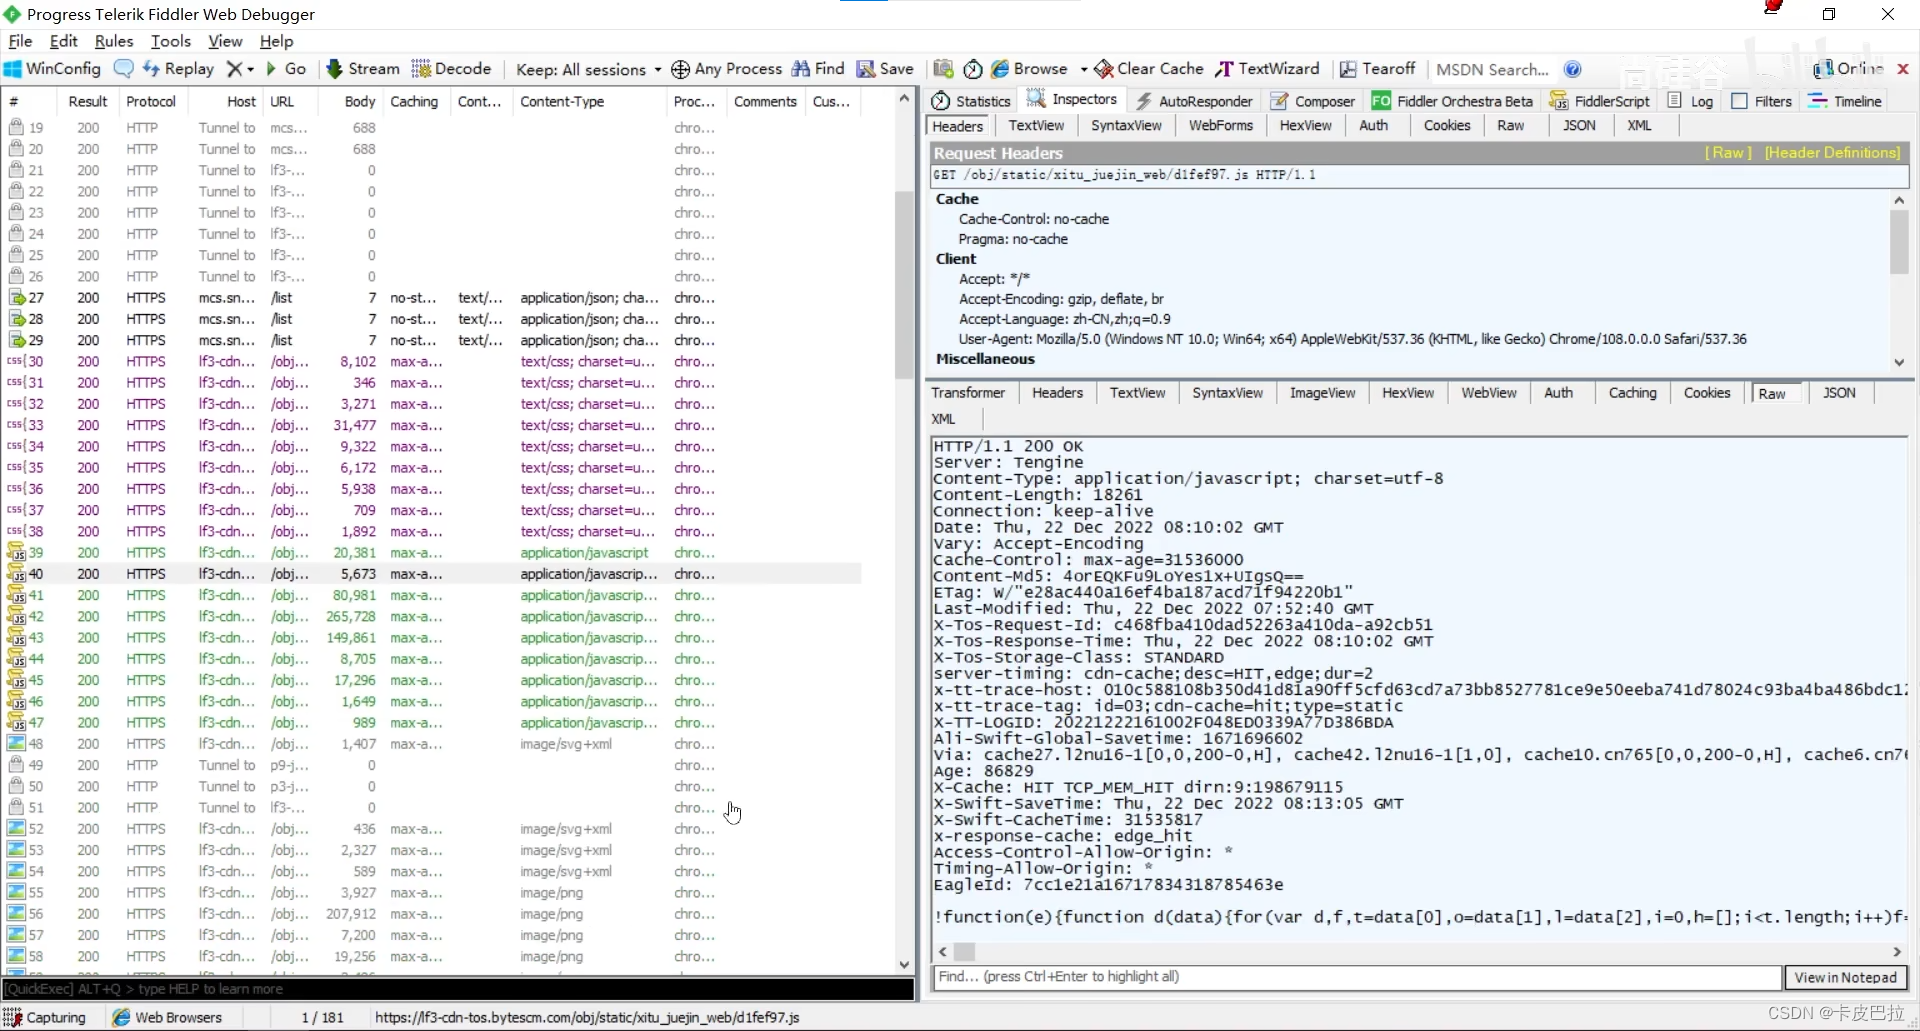Click the camera screenshot icon
Viewport: 1920px width, 1031px height.
coord(943,69)
